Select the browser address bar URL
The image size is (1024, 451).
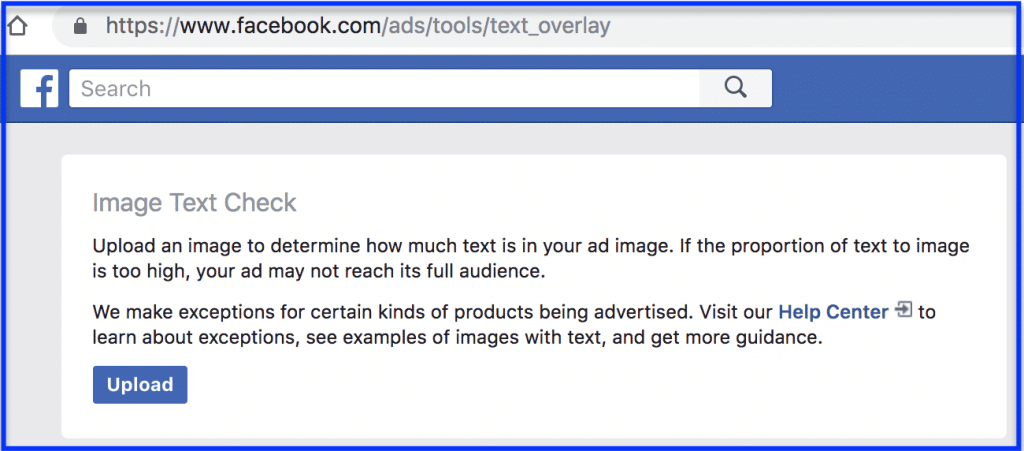click(358, 26)
